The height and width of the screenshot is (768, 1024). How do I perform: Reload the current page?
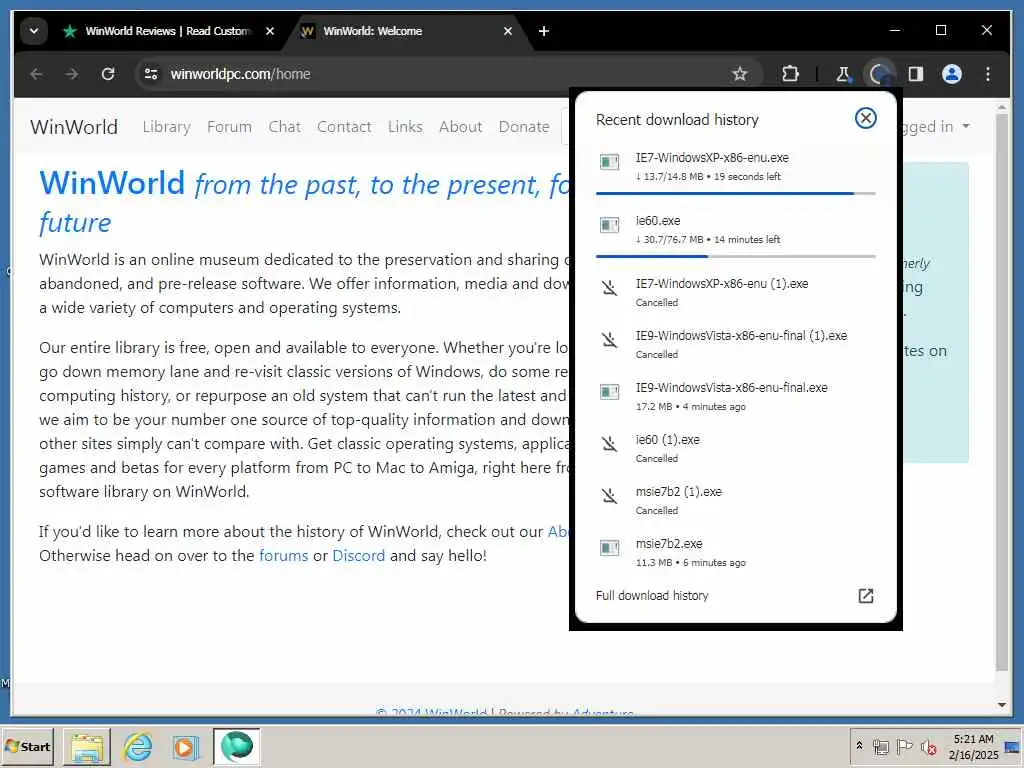click(108, 74)
